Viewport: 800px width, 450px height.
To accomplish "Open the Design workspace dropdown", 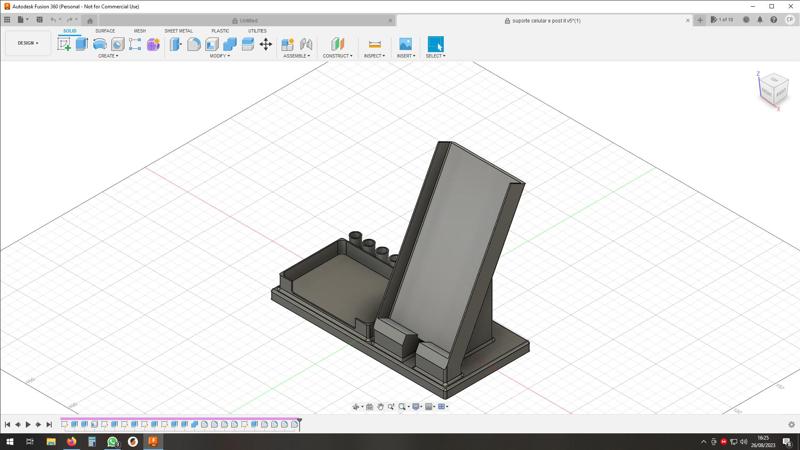I will (x=27, y=43).
